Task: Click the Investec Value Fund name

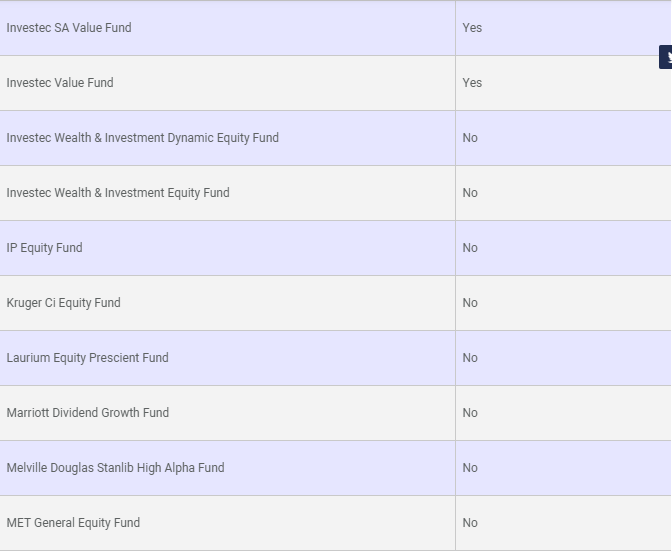Action: pyautogui.click(x=60, y=83)
